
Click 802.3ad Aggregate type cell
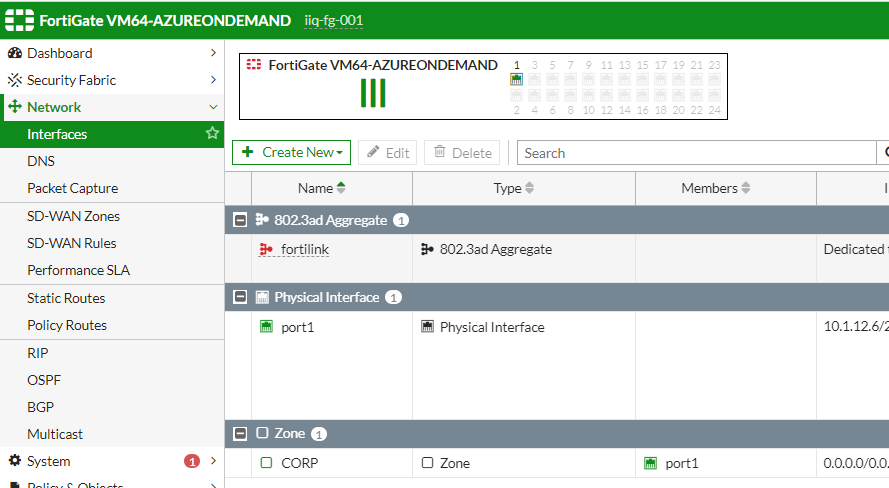tap(524, 258)
